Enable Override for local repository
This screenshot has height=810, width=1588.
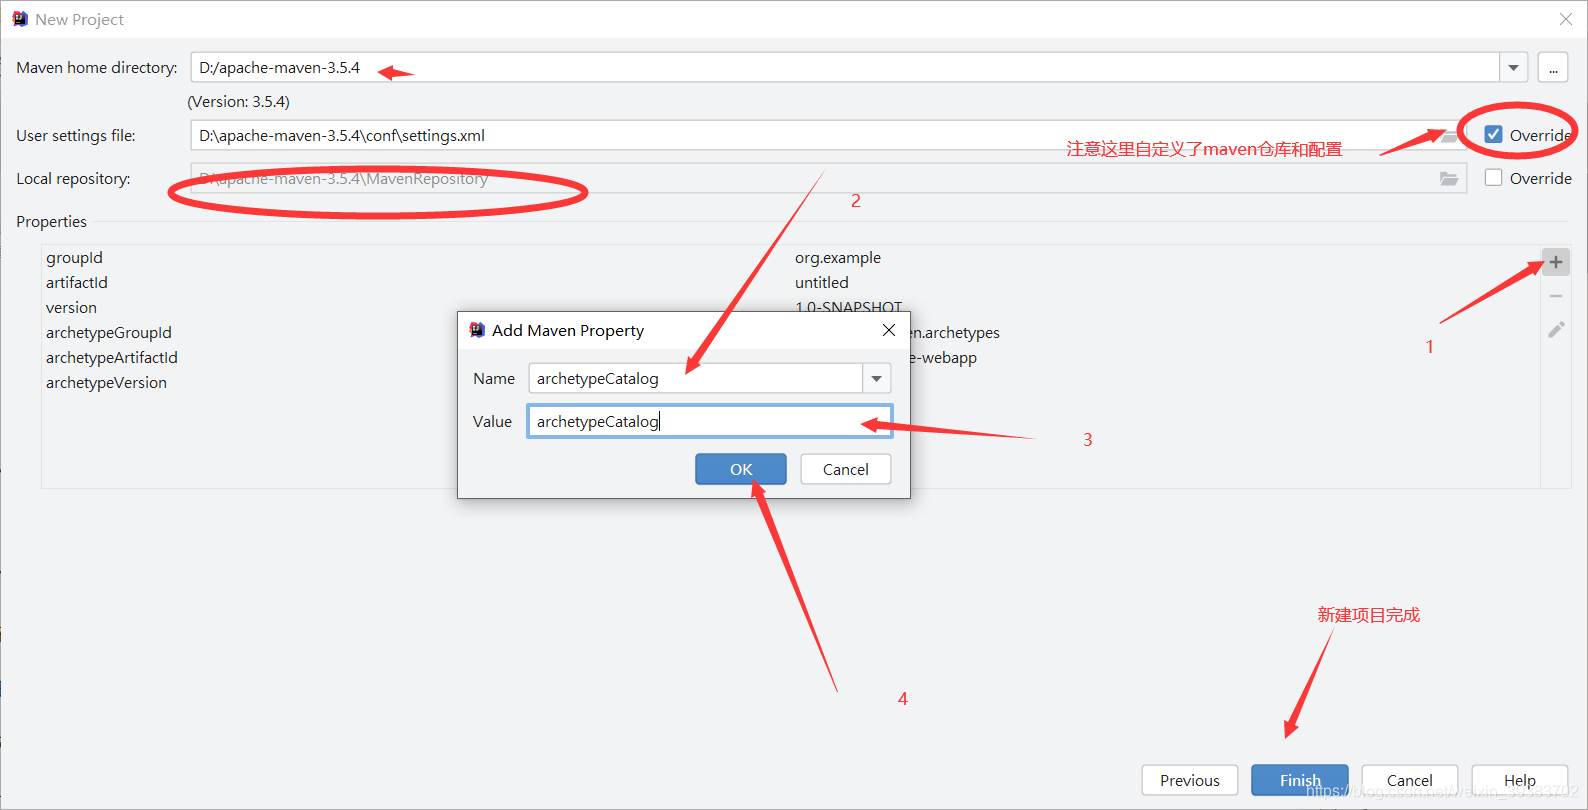[x=1493, y=178]
